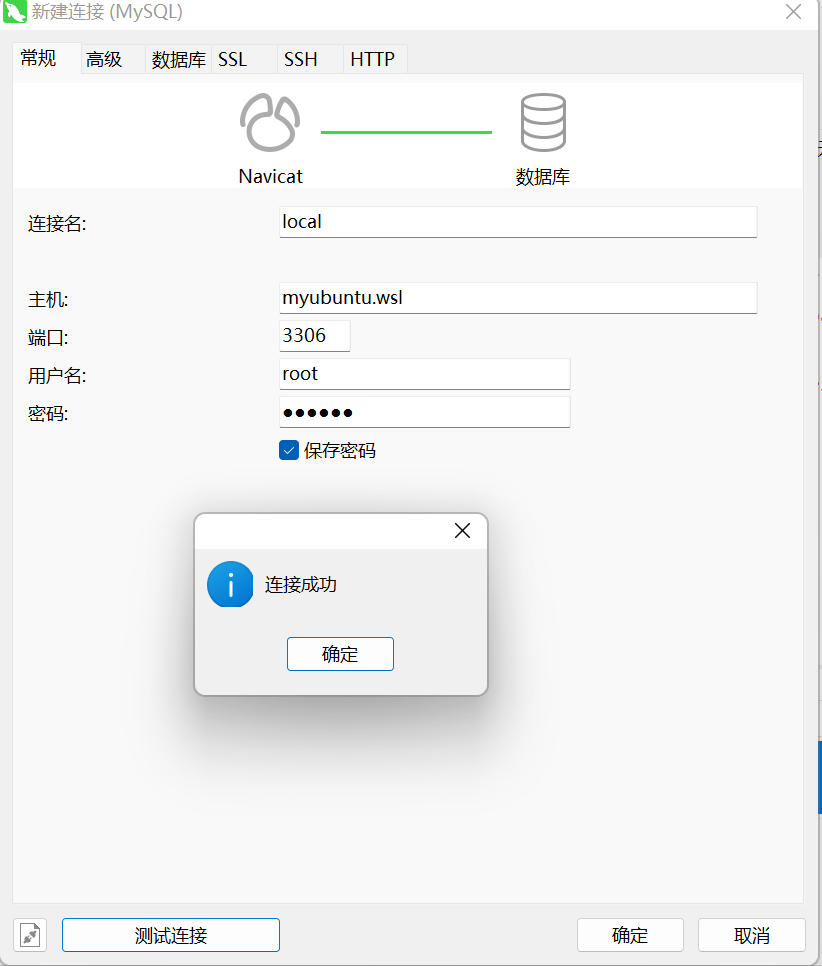Screen dimensions: 822x966
Task: Click the connection name field containing local
Action: click(518, 222)
